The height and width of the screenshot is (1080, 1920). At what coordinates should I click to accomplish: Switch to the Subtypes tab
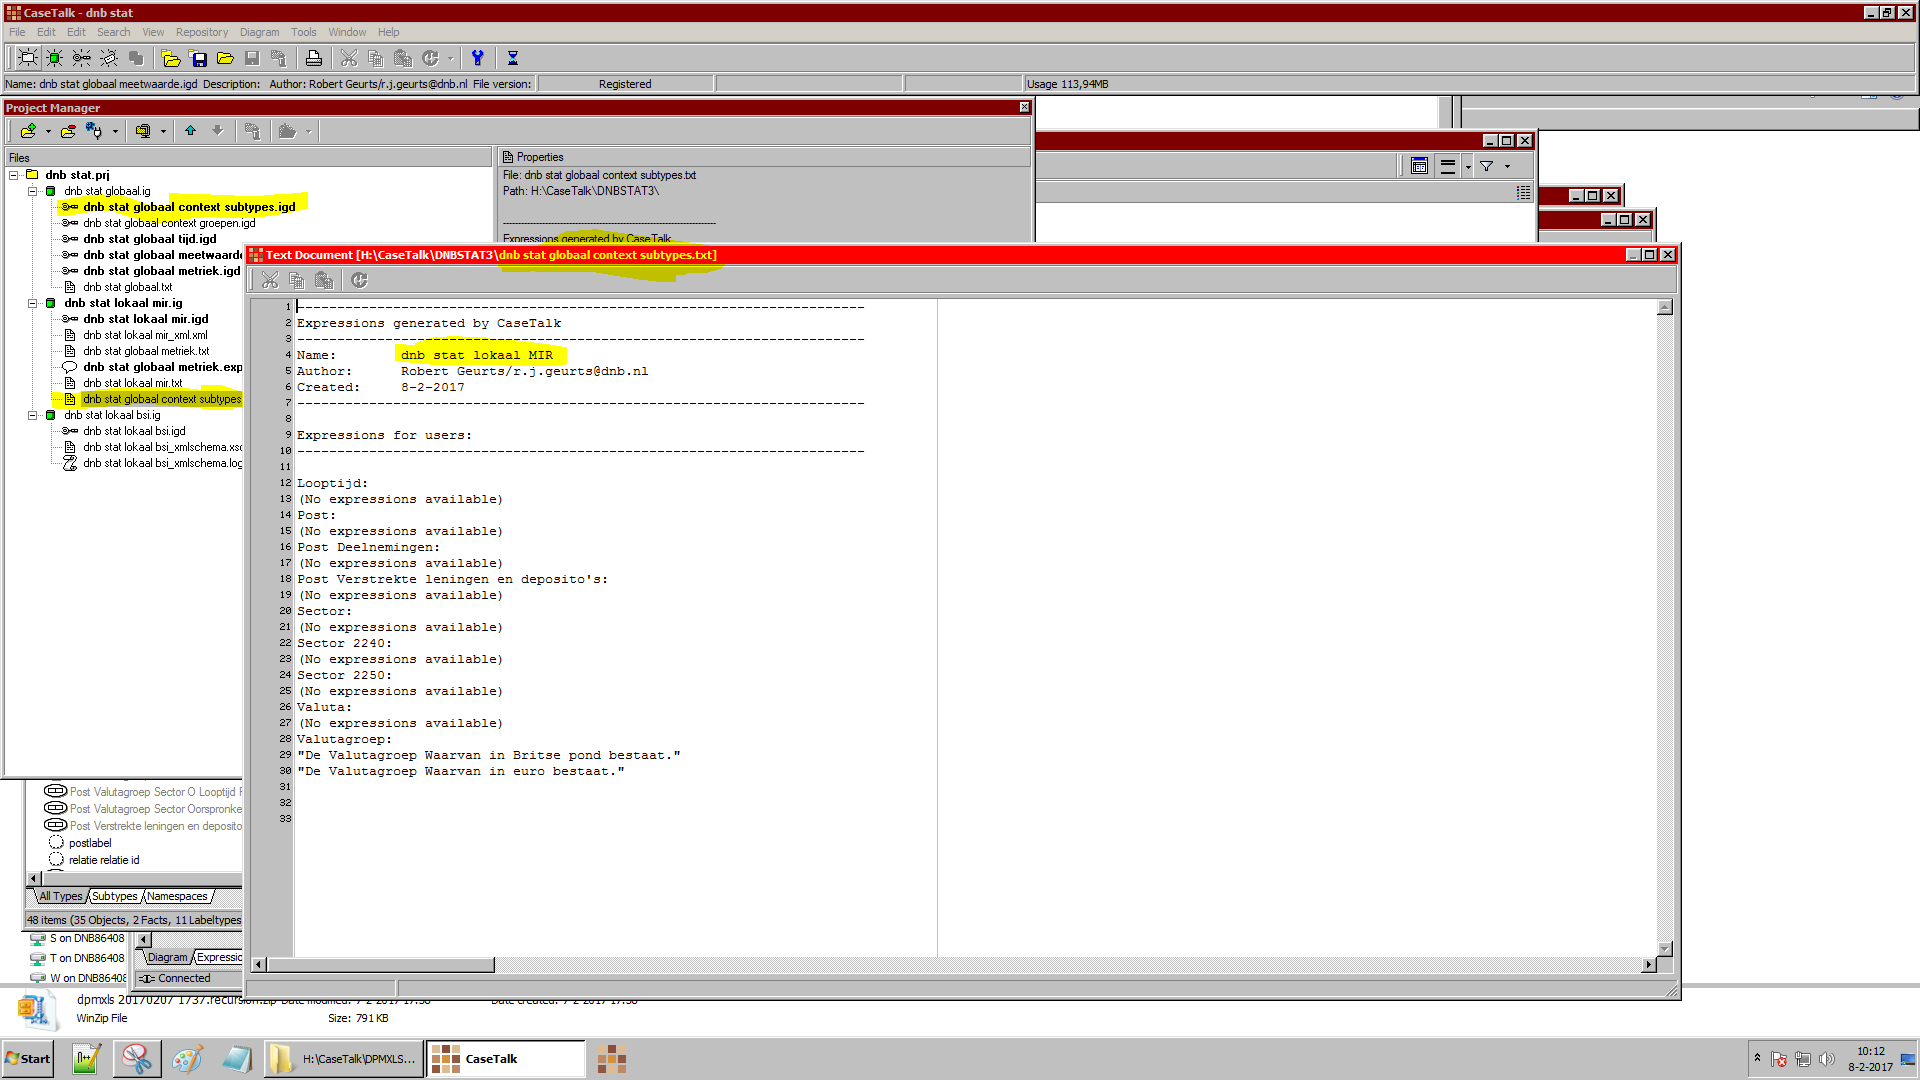pos(114,896)
